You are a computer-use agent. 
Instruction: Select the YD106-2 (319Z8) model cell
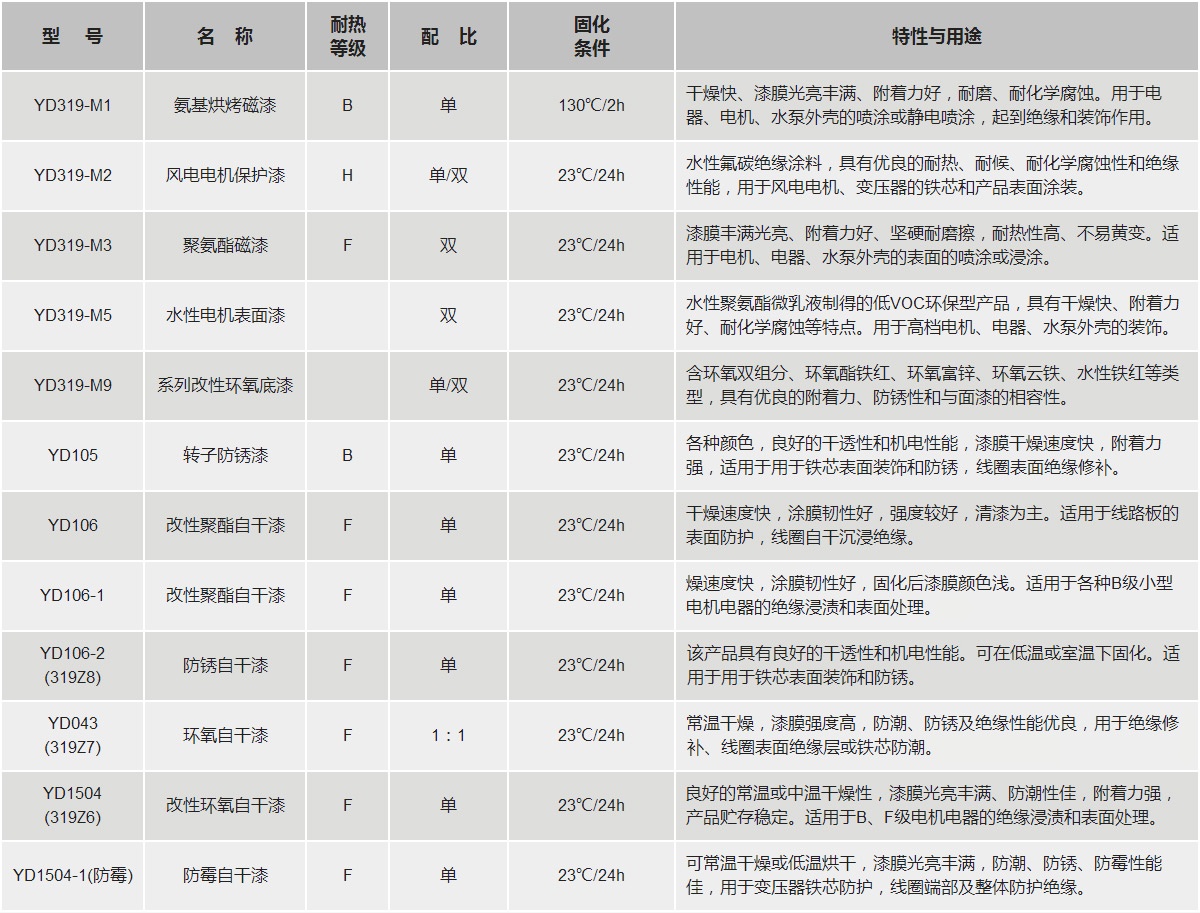(x=71, y=663)
